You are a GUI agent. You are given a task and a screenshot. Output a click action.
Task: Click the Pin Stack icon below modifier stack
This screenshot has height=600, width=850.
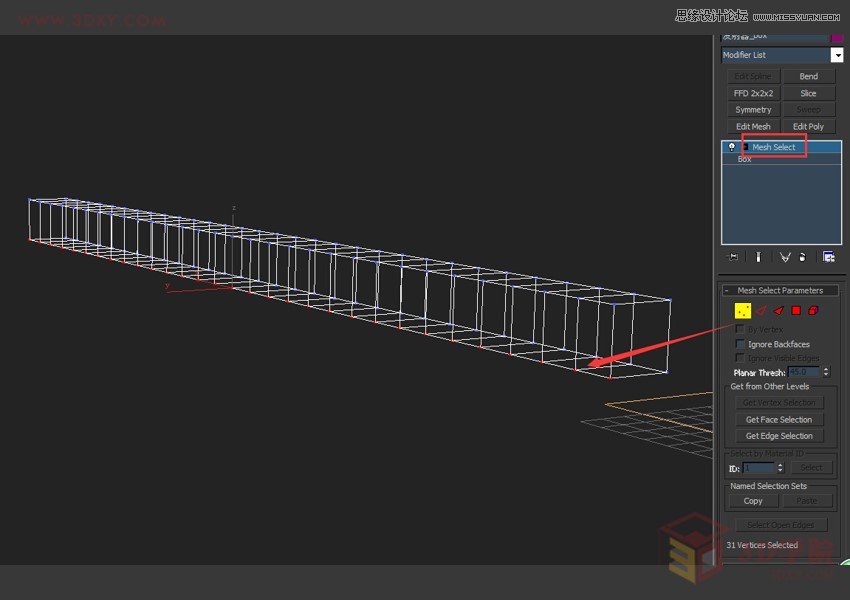click(x=733, y=258)
